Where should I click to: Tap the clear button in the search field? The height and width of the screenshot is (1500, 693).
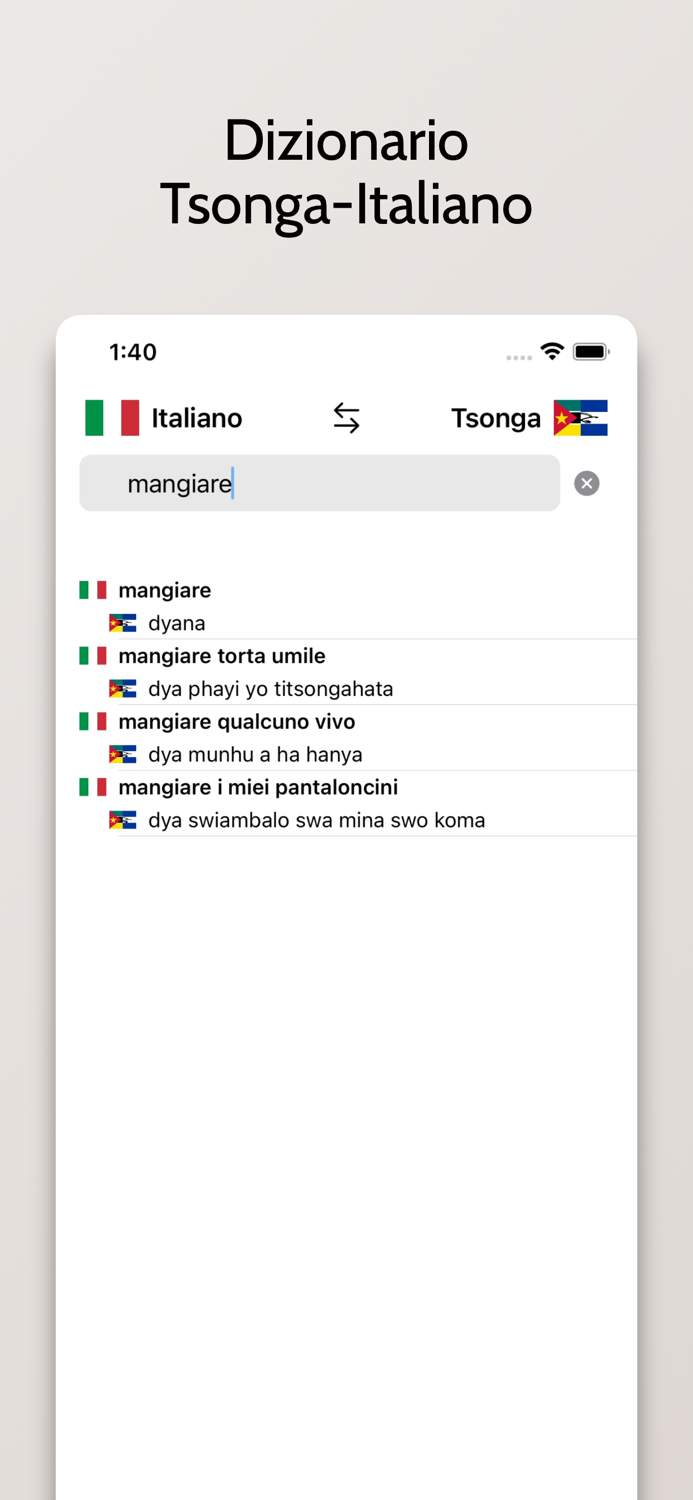[x=586, y=483]
